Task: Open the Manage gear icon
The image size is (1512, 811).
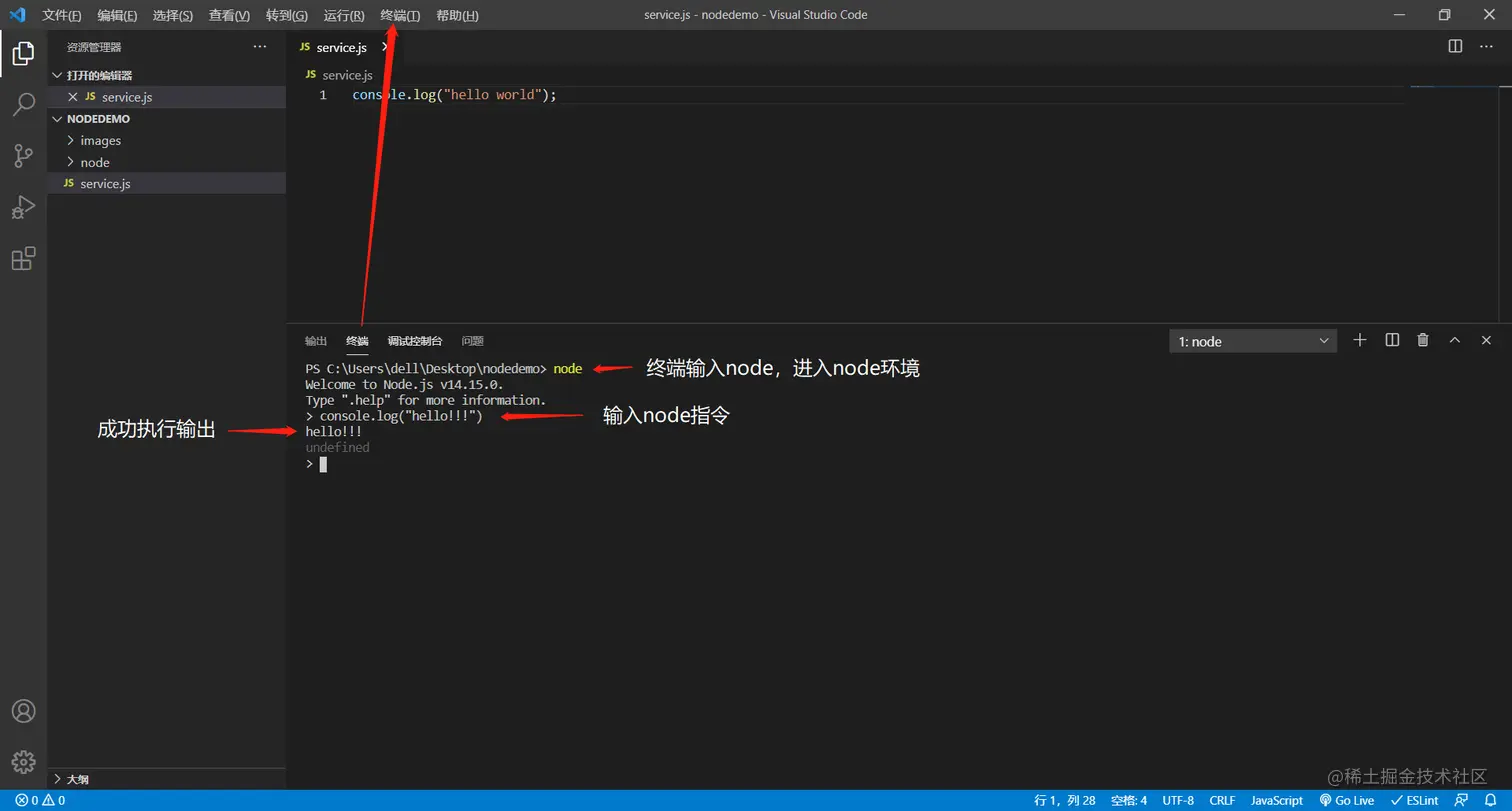Action: (x=23, y=761)
